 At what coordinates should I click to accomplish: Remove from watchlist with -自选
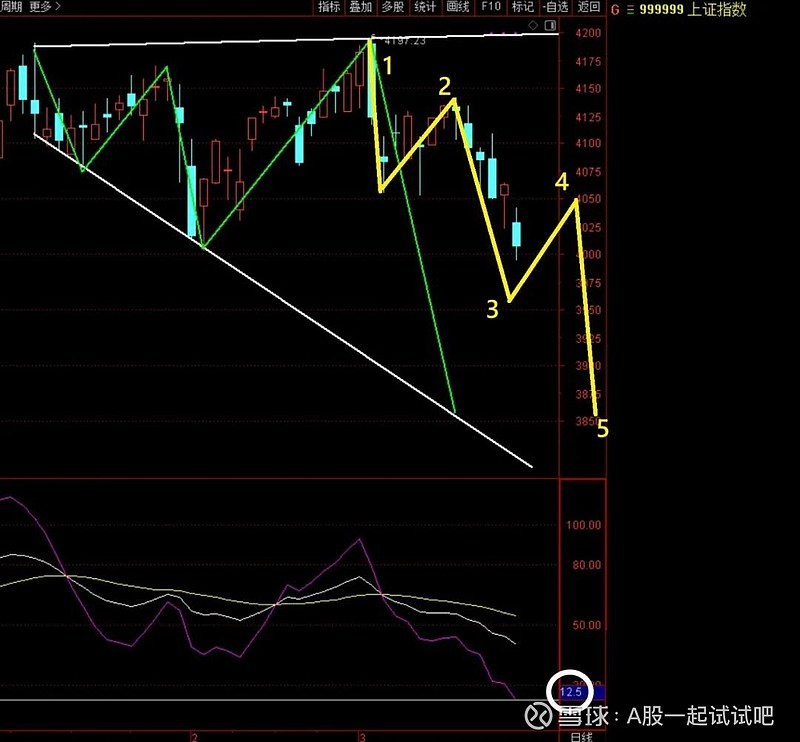[556, 7]
